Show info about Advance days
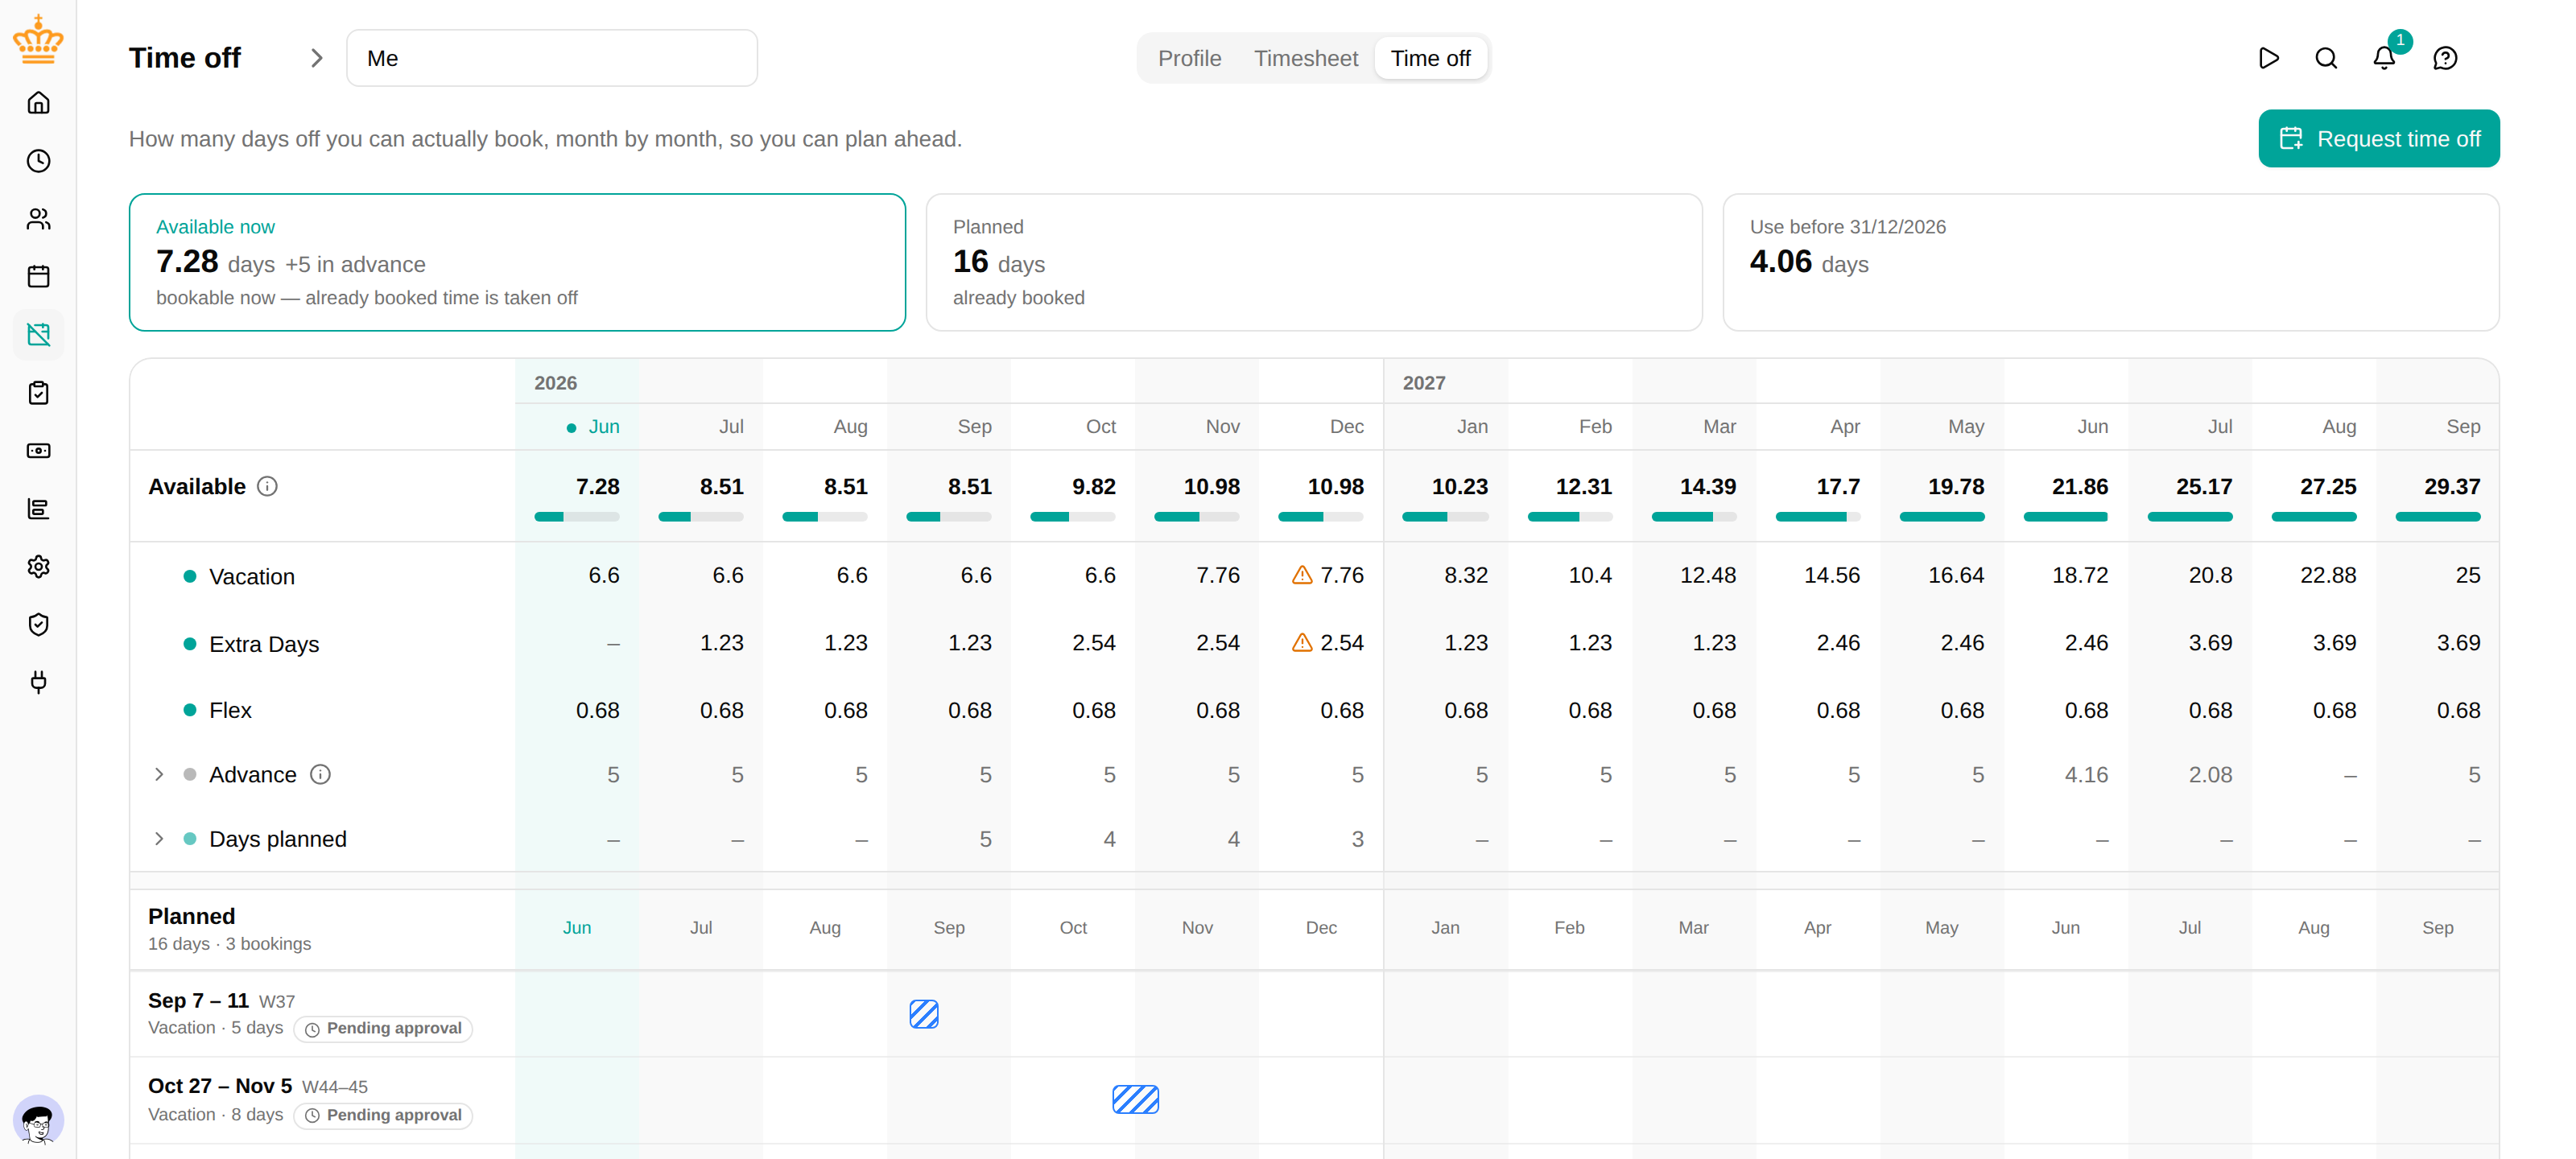Viewport: 2576px width, 1159px height. [x=320, y=775]
